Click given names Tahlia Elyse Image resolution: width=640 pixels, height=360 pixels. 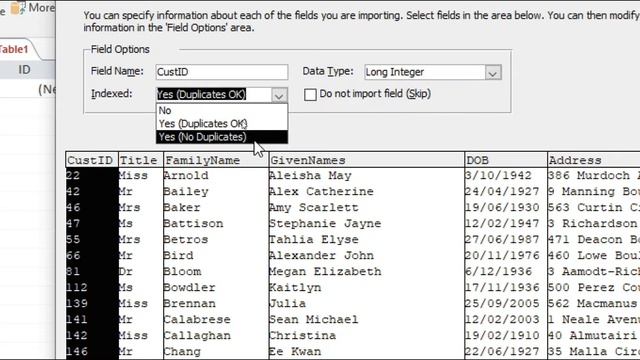(314, 239)
